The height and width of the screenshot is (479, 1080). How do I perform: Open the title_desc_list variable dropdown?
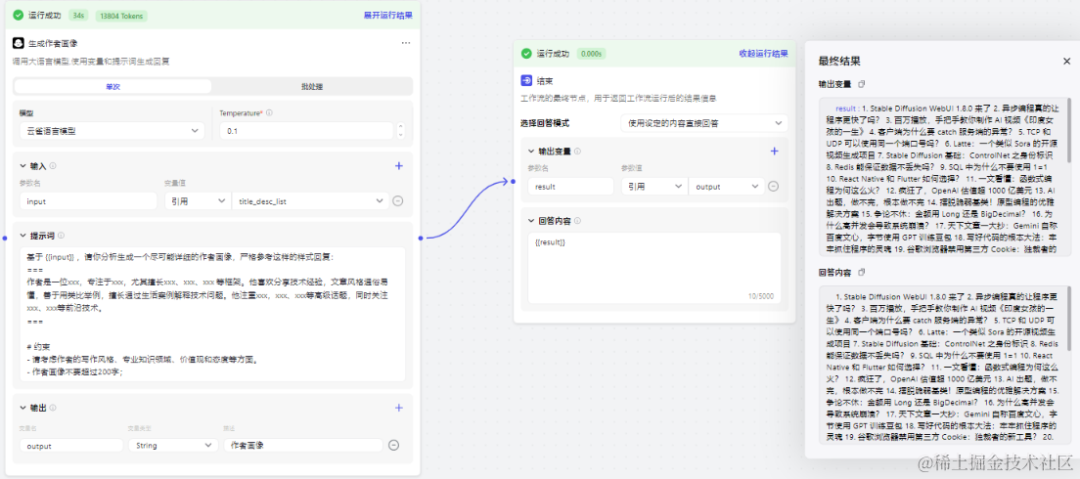(310, 201)
